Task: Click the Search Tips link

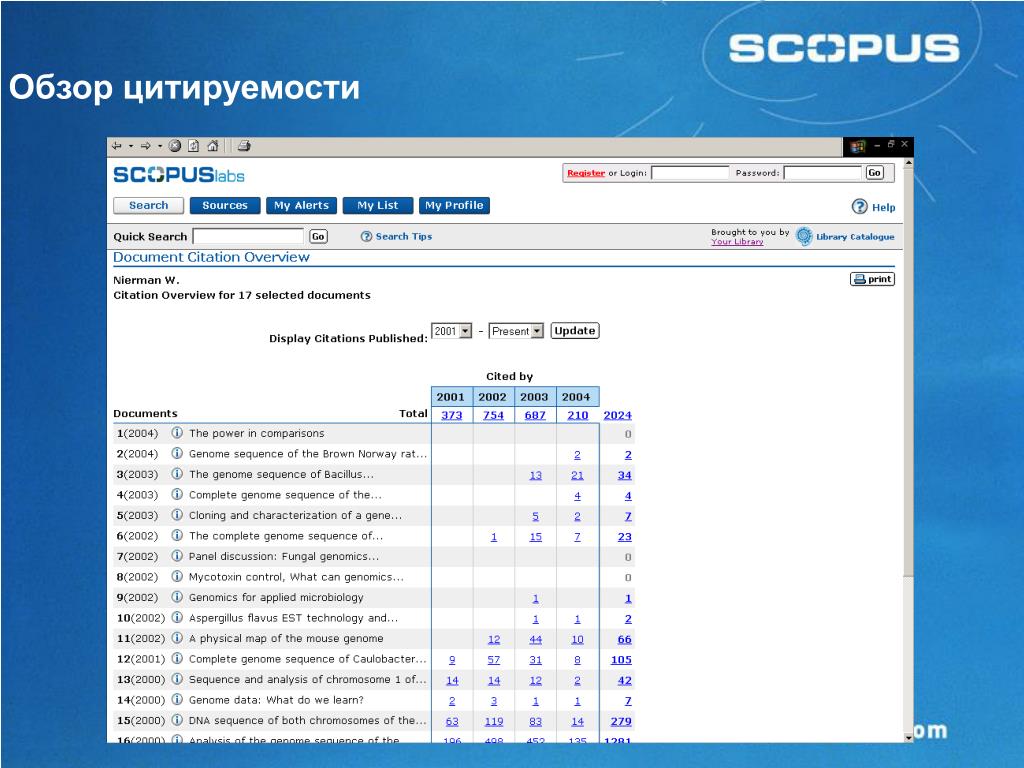Action: pos(404,236)
